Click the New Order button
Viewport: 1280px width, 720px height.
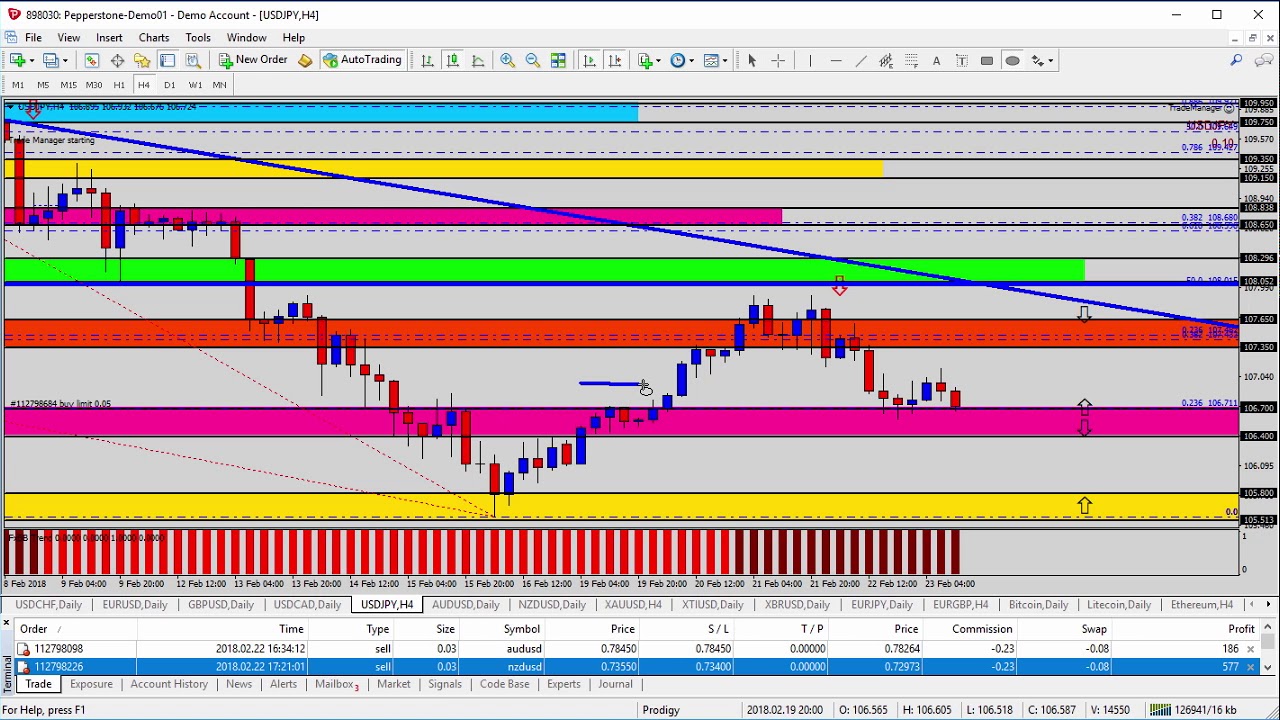click(x=254, y=60)
